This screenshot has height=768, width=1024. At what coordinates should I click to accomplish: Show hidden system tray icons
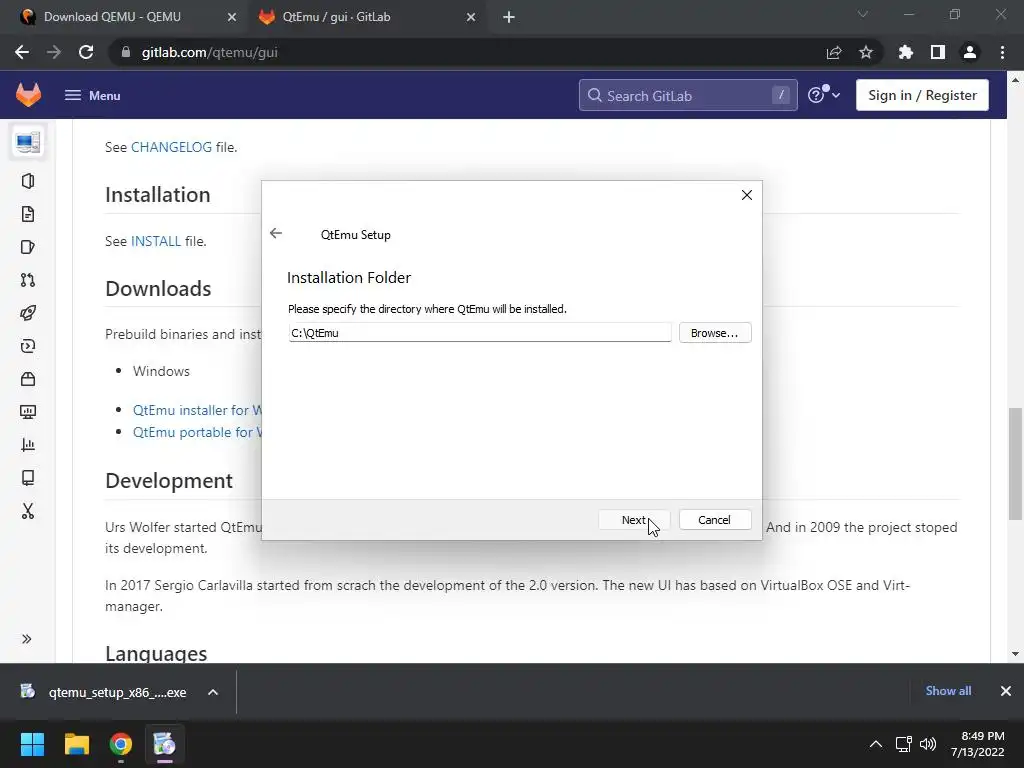[x=876, y=744]
